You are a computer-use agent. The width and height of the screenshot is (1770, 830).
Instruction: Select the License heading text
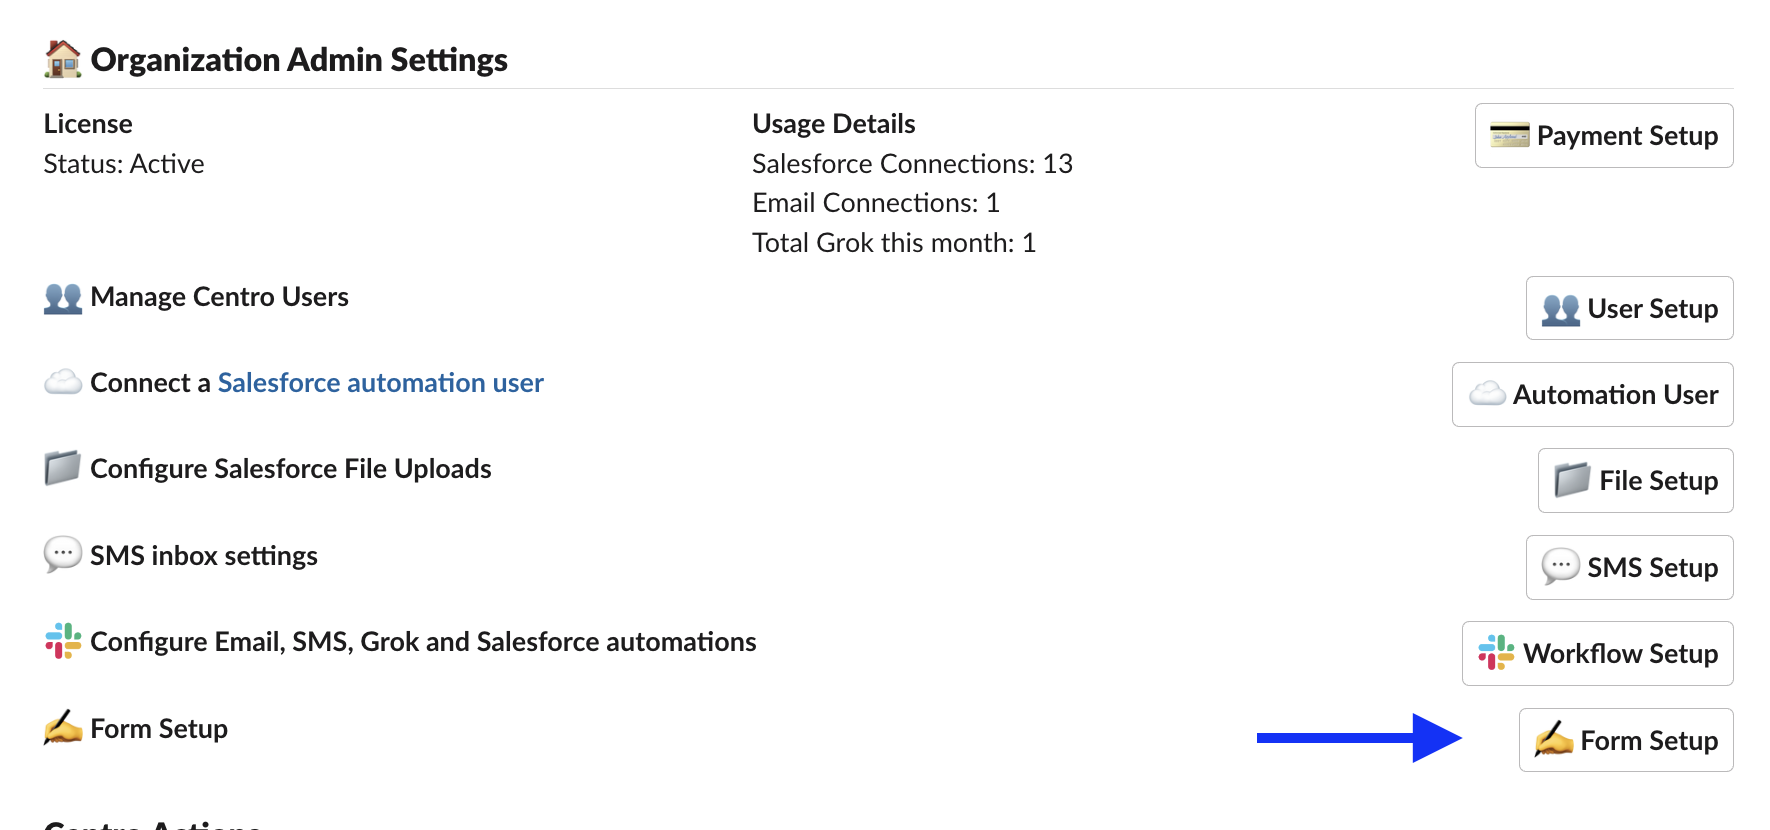click(88, 124)
